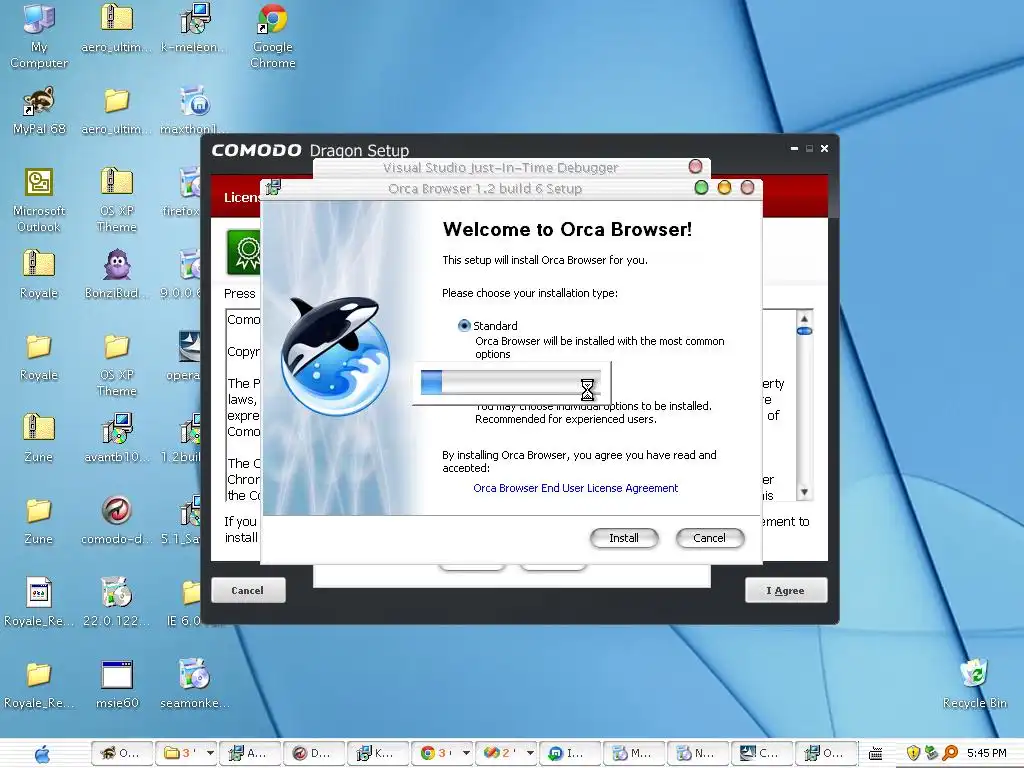Viewport: 1024px width, 768px height.
Task: Open the Recycle Bin
Action: (974, 684)
